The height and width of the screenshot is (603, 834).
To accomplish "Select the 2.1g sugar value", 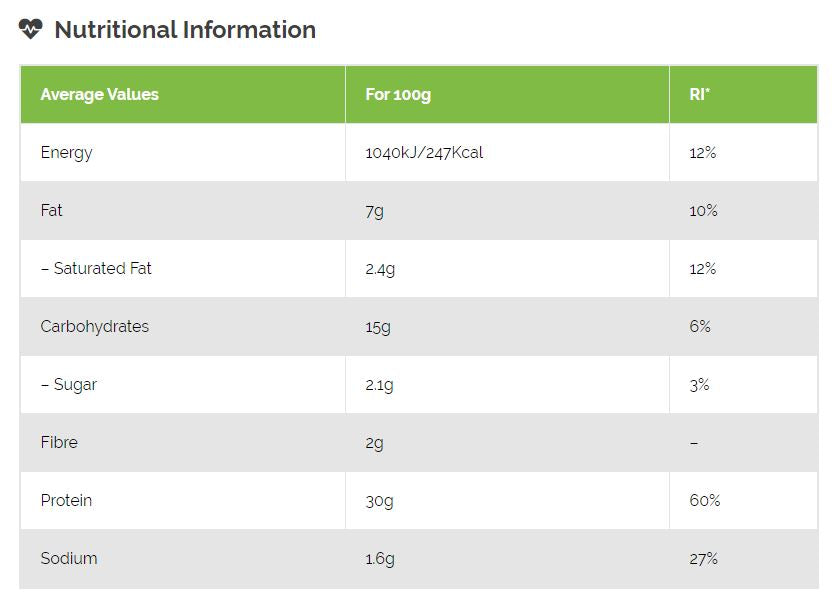I will [x=379, y=385].
